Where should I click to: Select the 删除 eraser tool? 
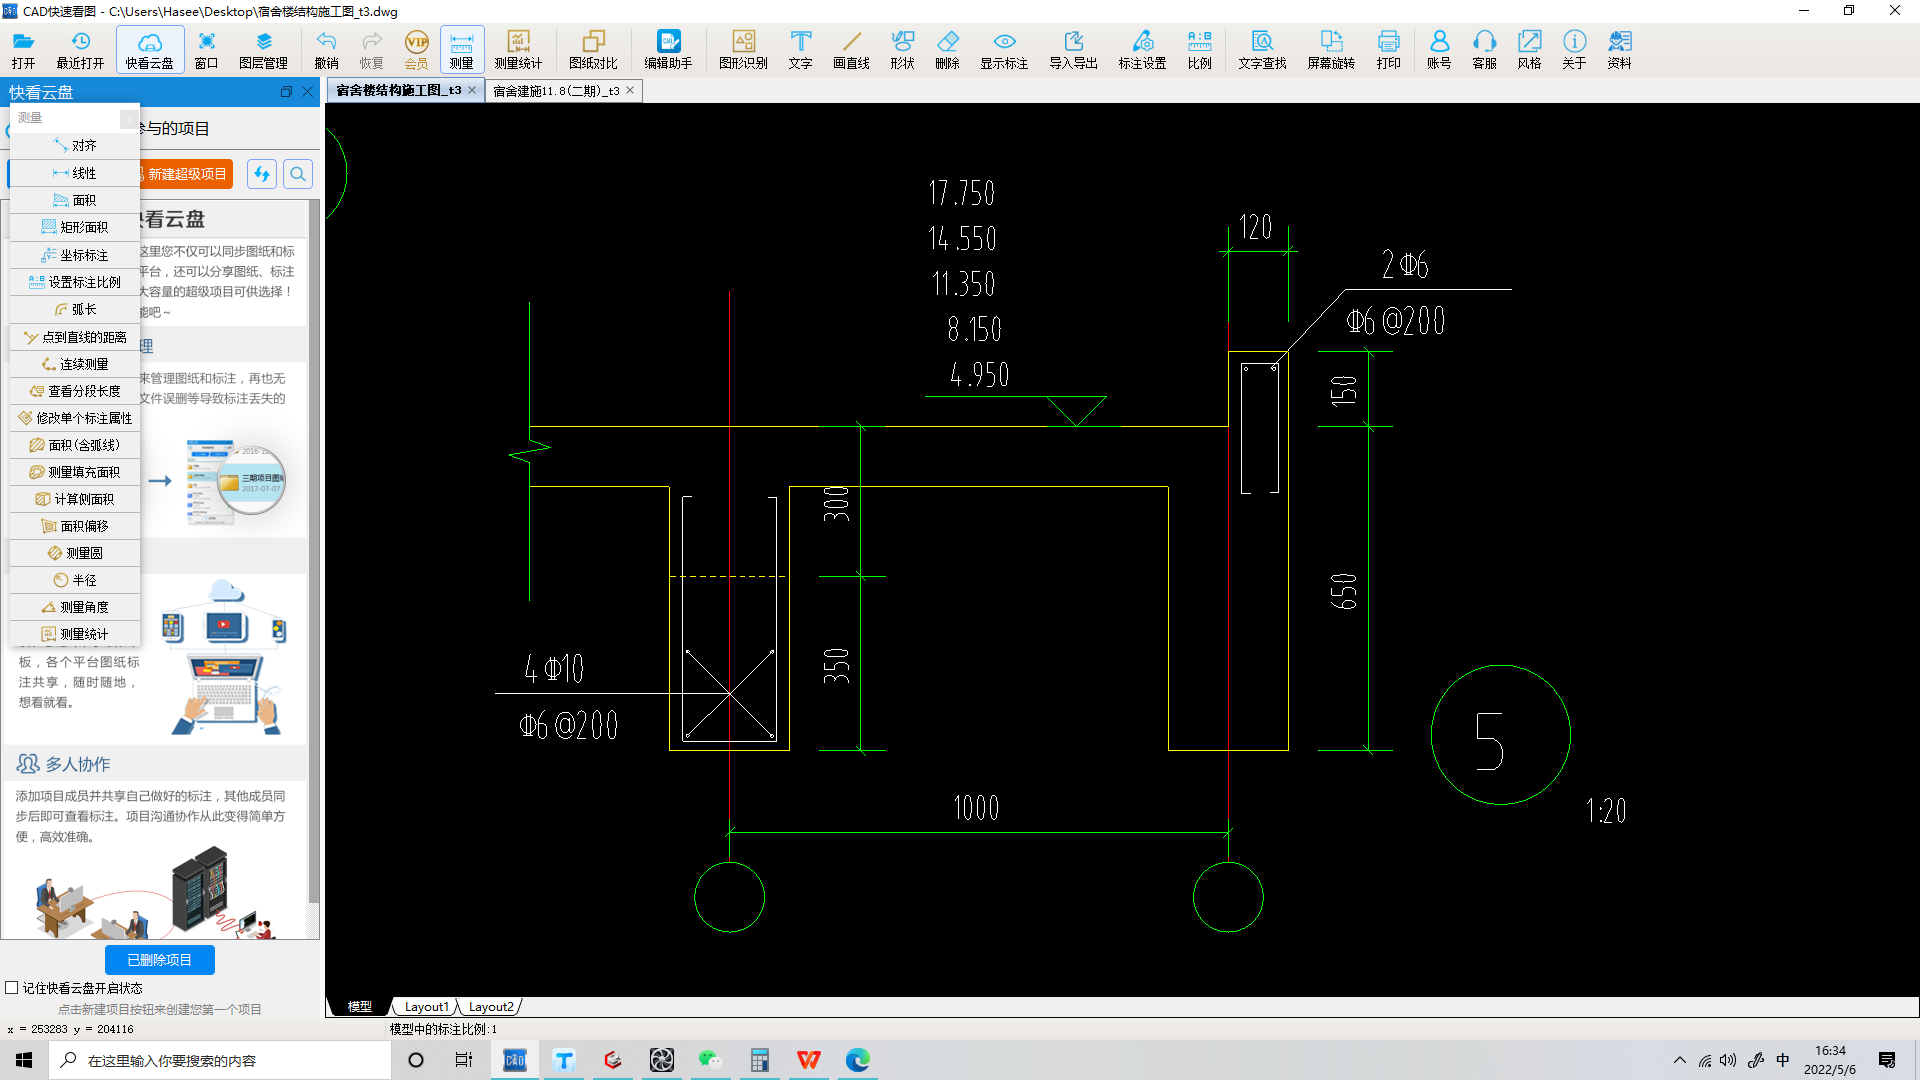pyautogui.click(x=947, y=49)
